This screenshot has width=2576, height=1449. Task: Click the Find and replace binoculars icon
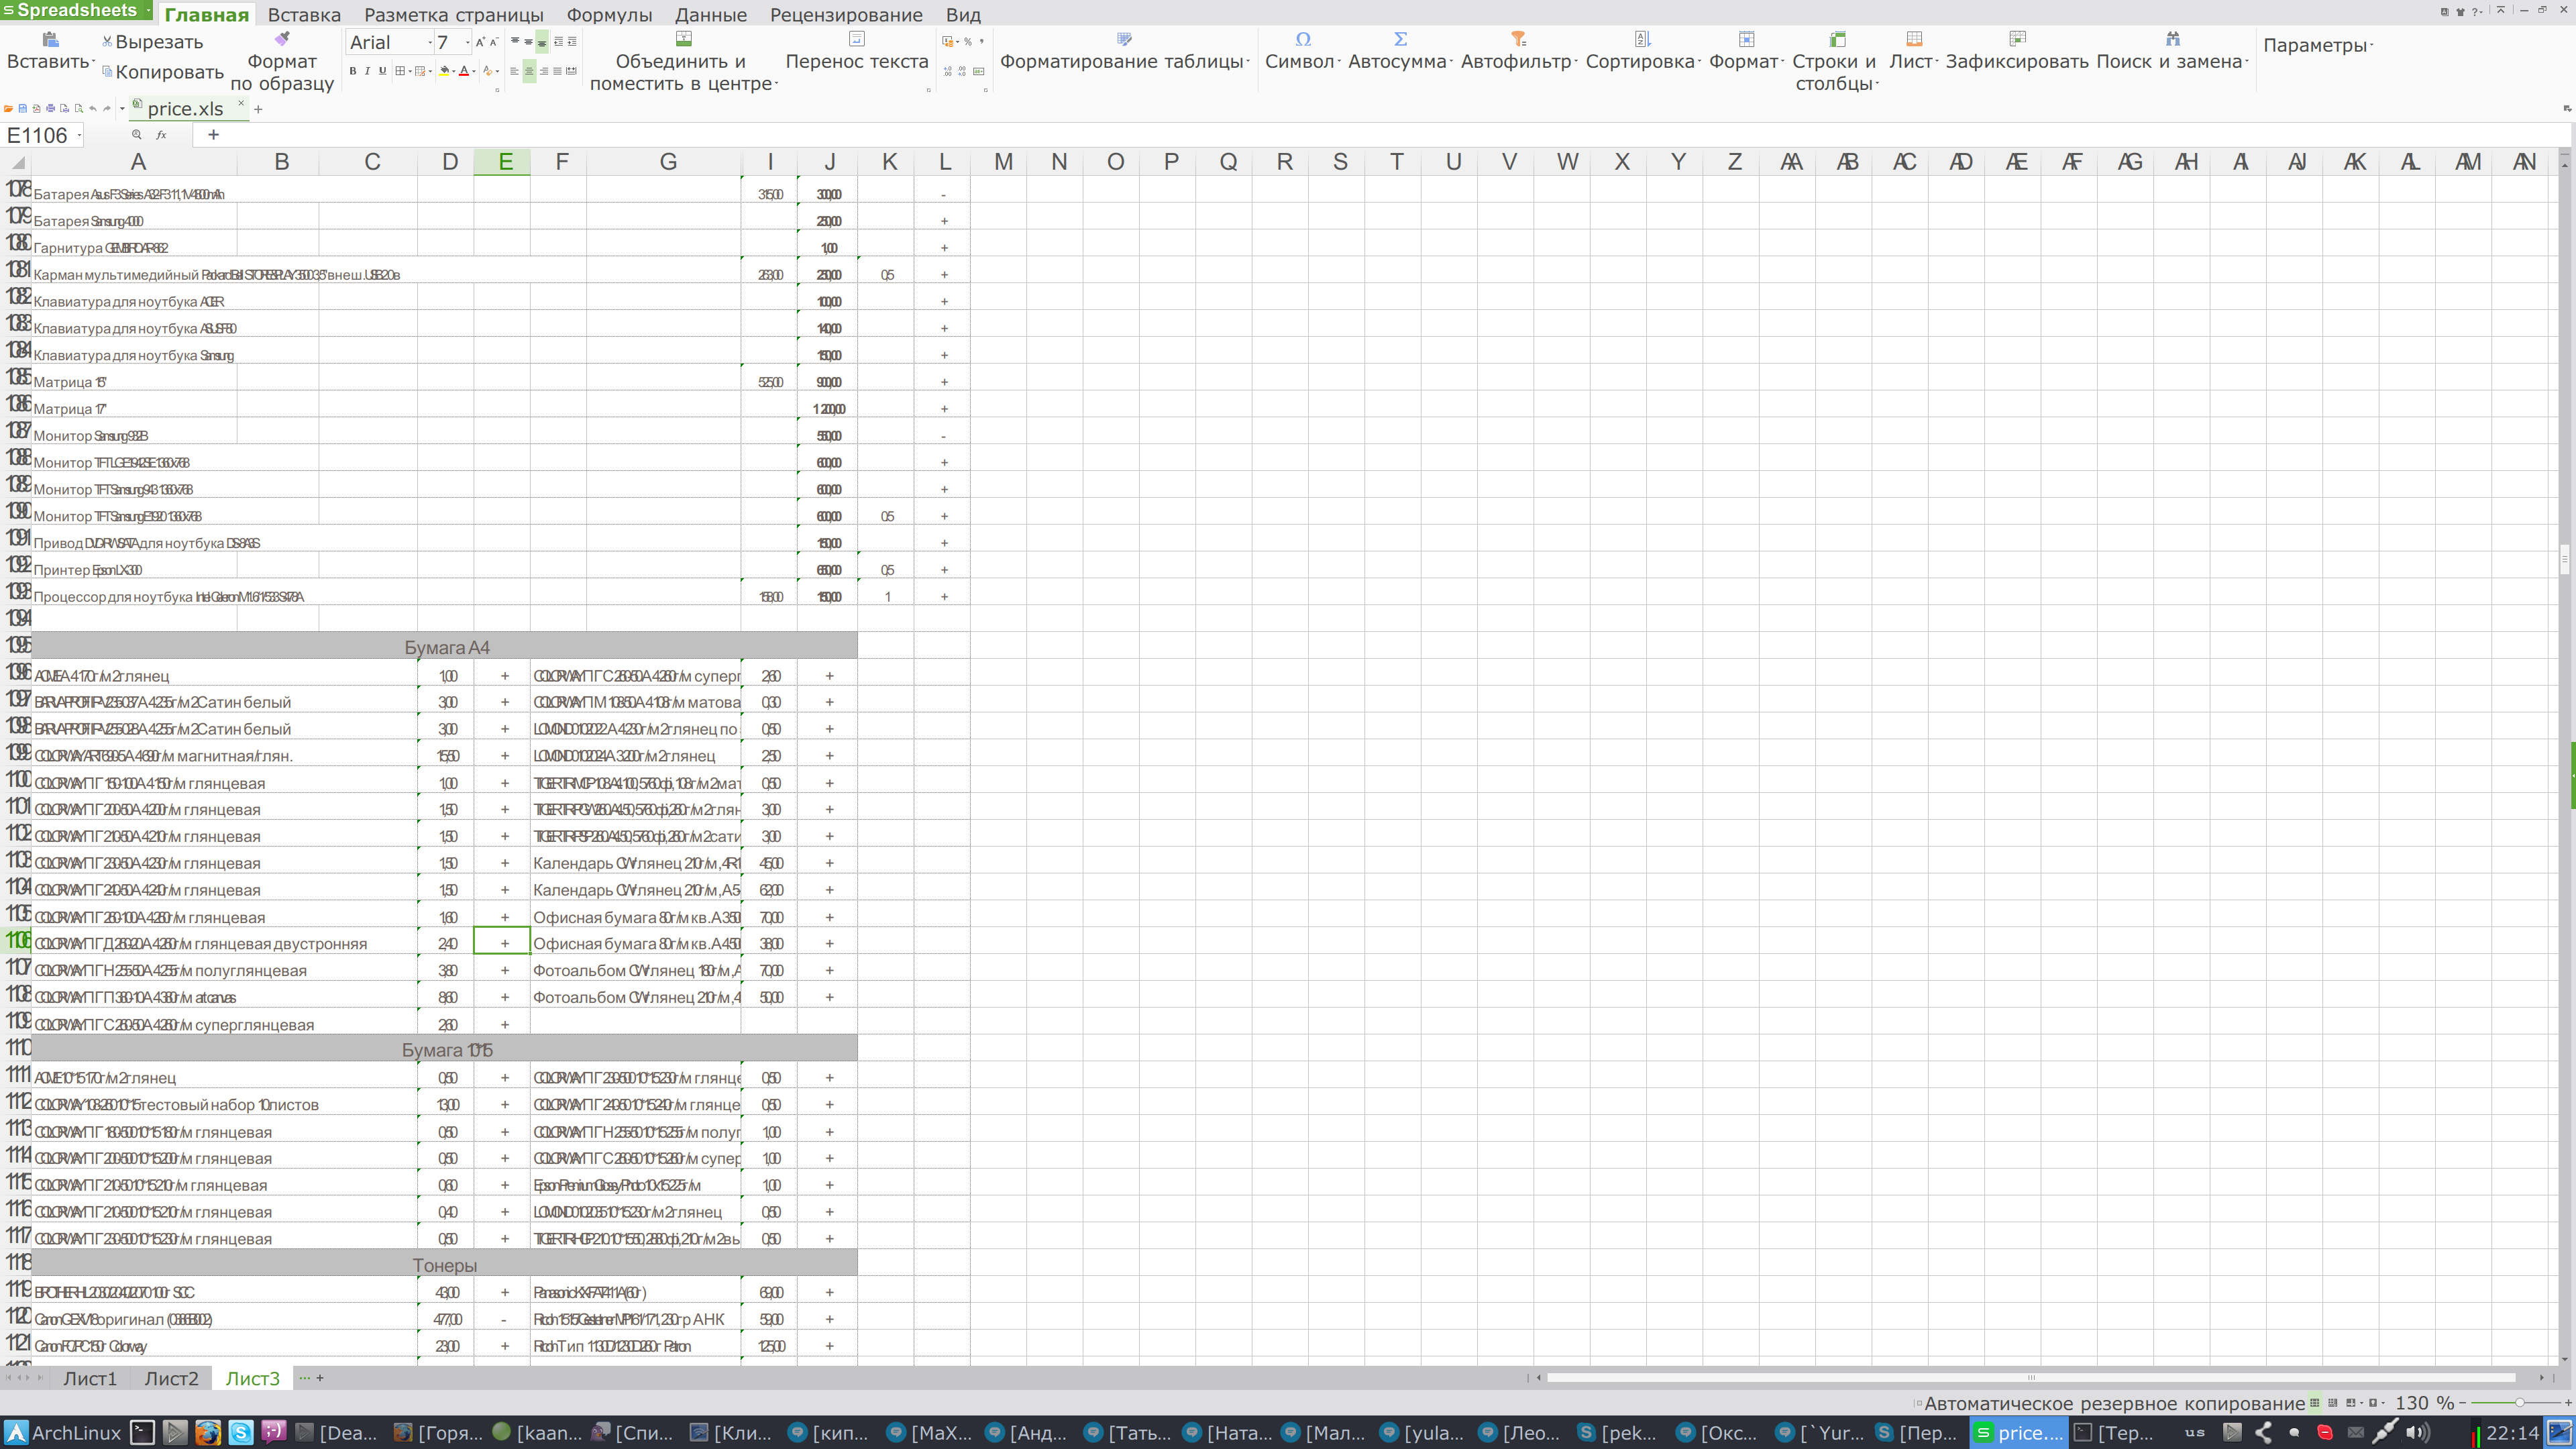(x=2172, y=39)
